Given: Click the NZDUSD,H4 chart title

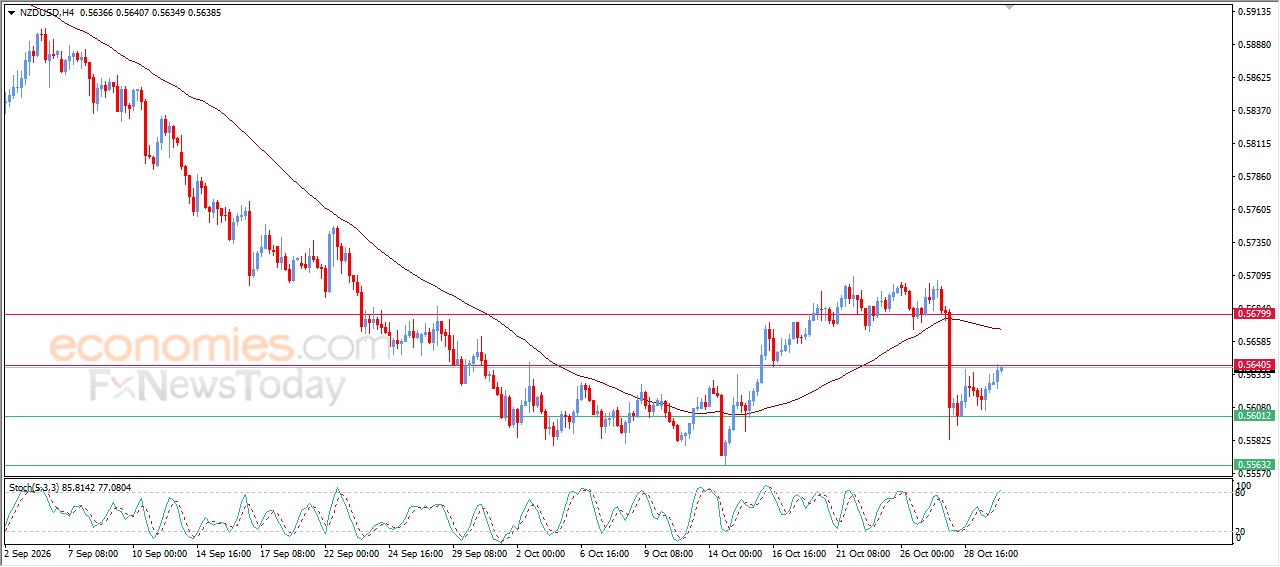Looking at the screenshot, I should click(46, 13).
